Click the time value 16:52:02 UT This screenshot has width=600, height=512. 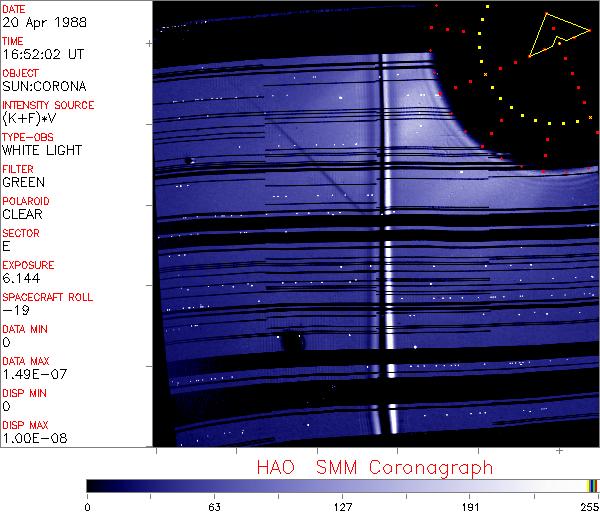click(x=42, y=55)
